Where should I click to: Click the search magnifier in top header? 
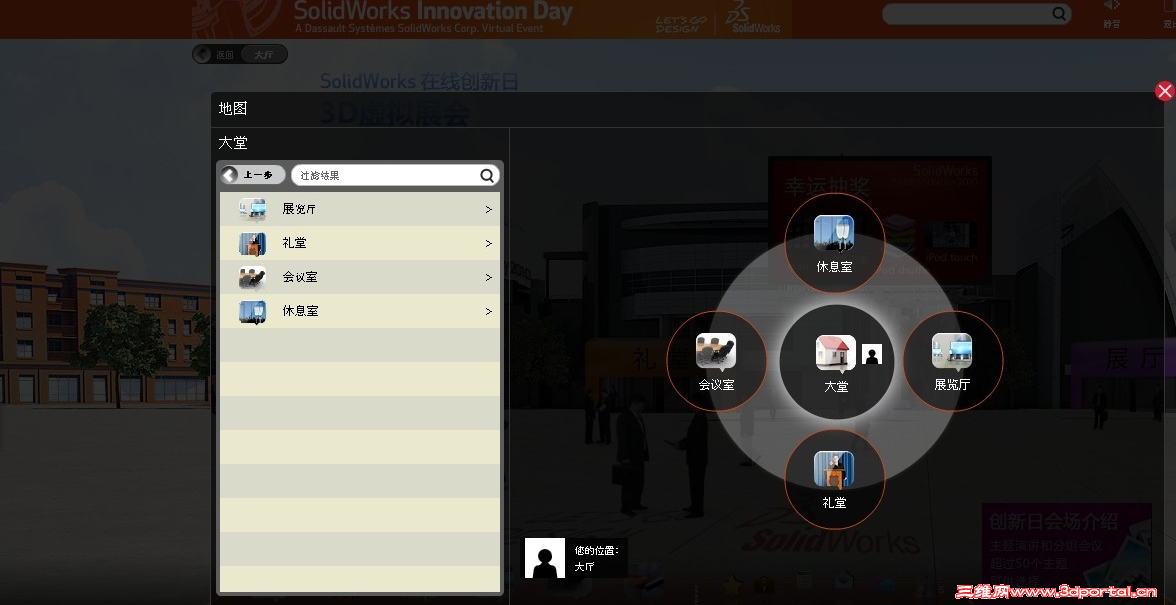click(x=1059, y=13)
